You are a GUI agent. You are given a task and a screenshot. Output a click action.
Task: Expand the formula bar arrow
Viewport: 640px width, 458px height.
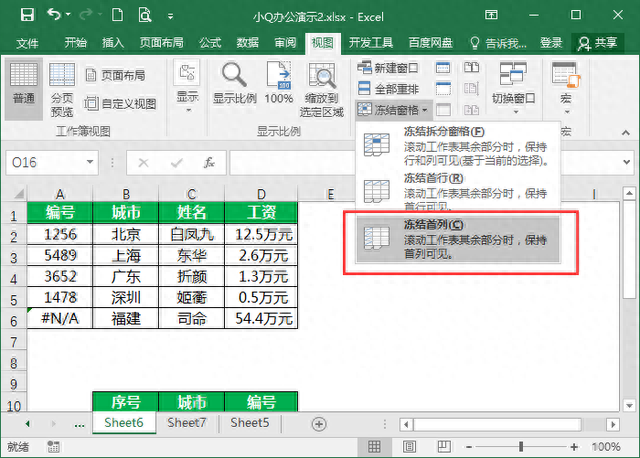click(627, 162)
